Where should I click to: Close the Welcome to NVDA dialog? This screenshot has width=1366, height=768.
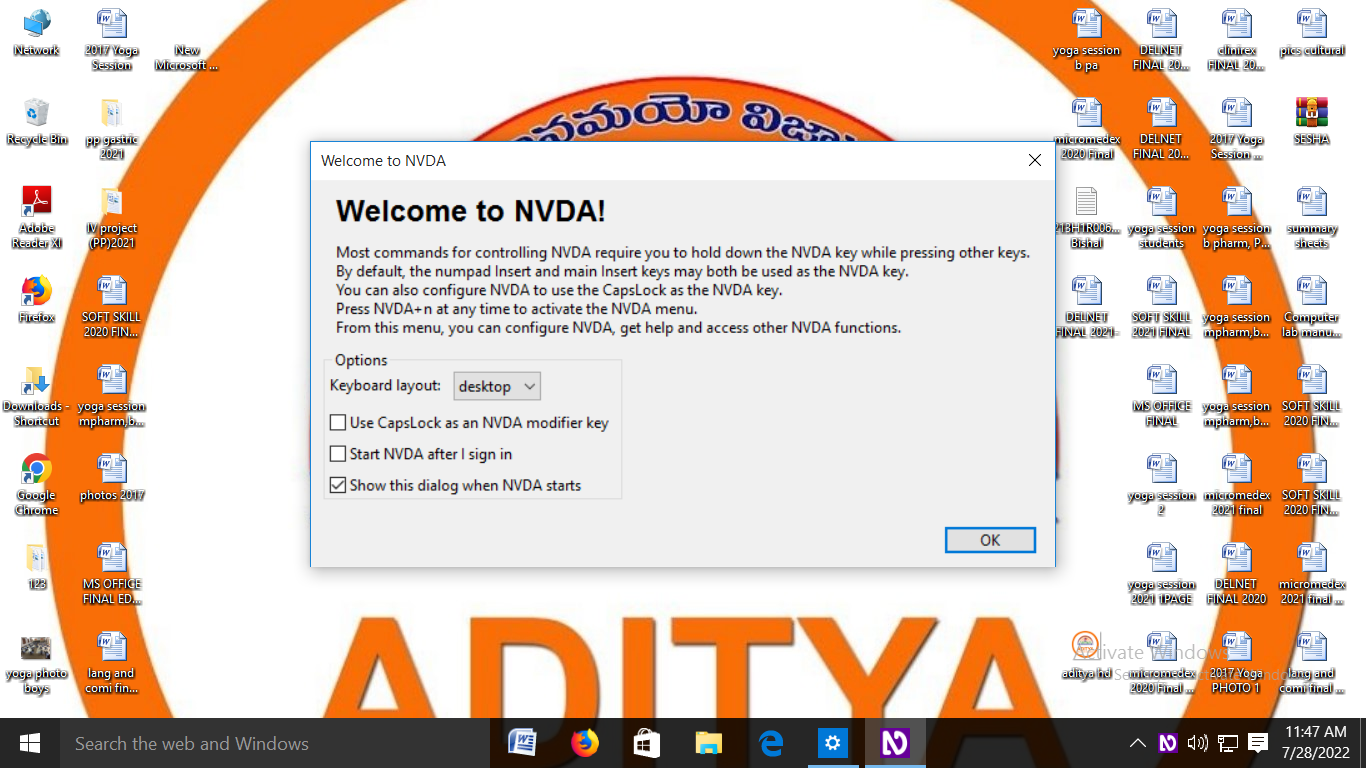click(1035, 160)
